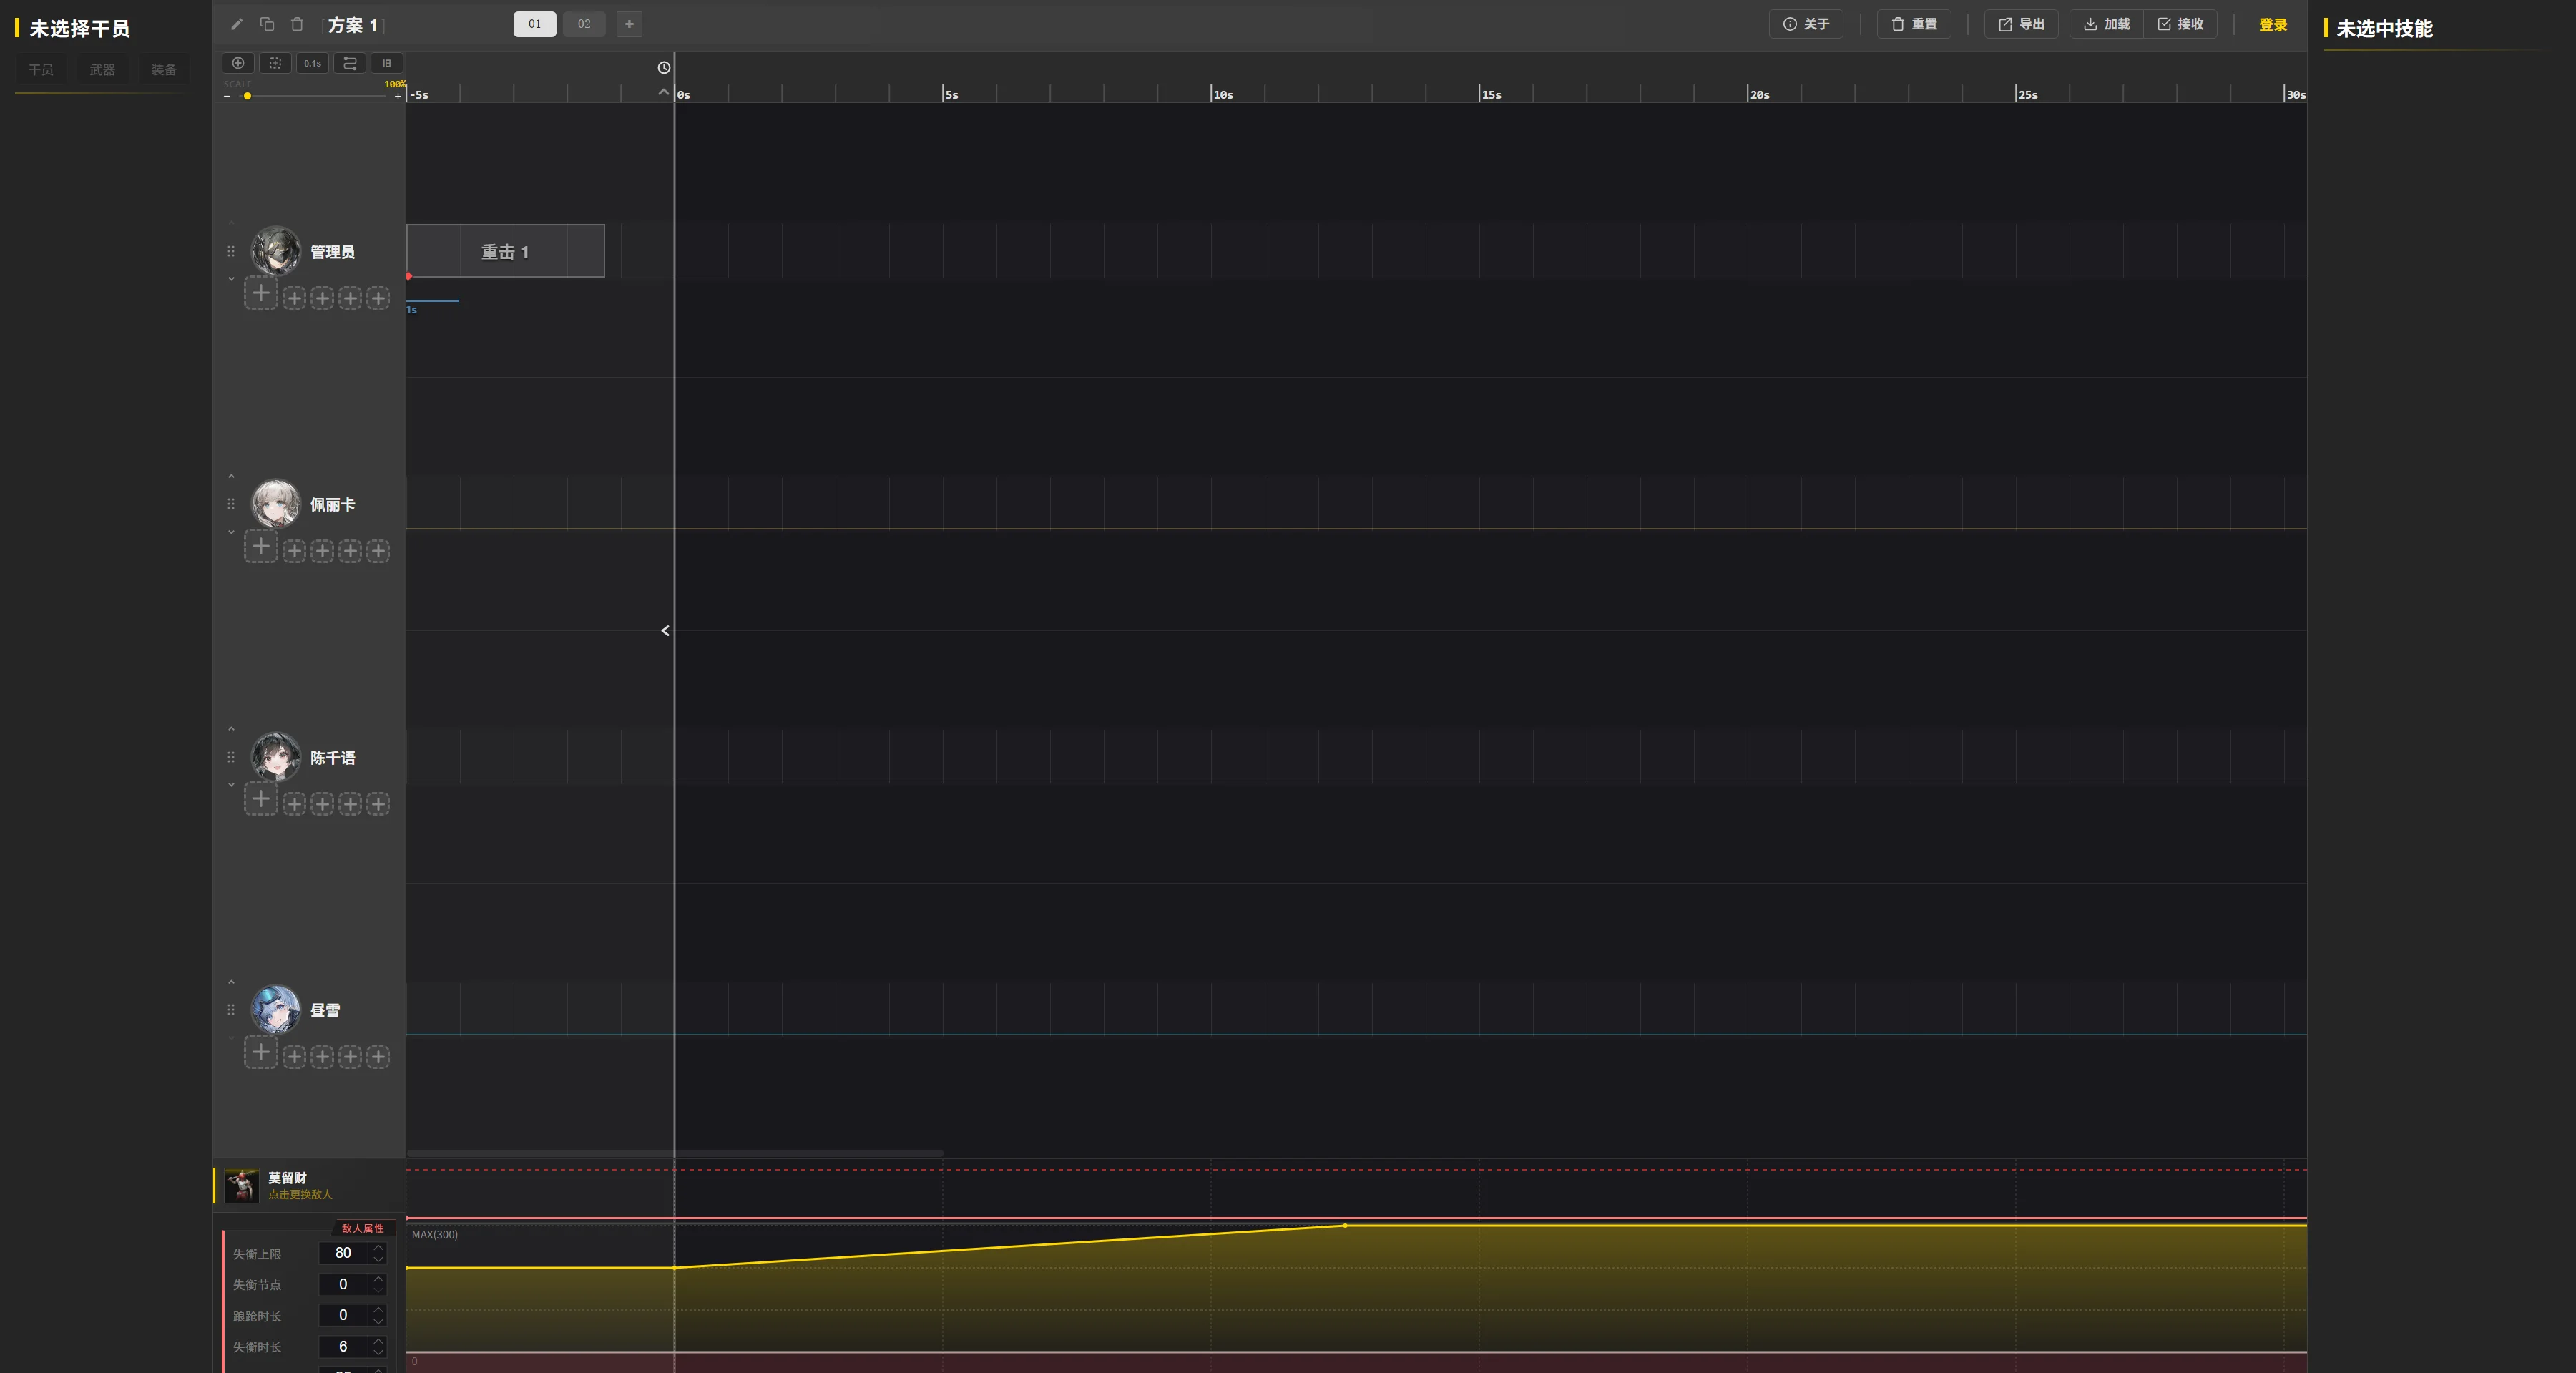Click the clock icon above the timeline

click(x=664, y=68)
